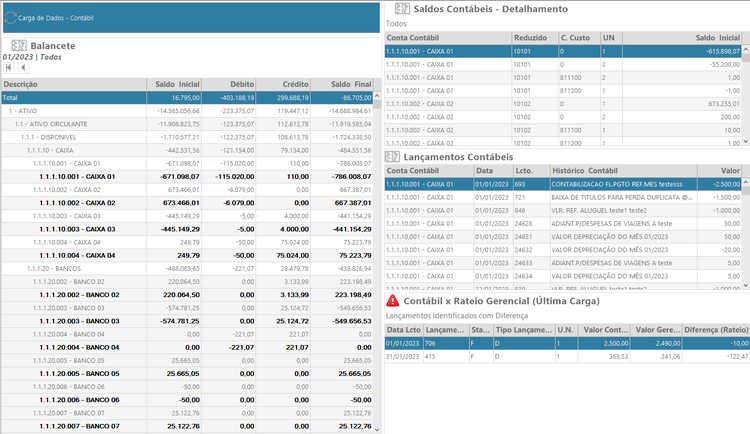This screenshot has width=750, height=434.
Task: Select bold 1.1.1.20.005 - BANCO 05 row
Action: tap(187, 374)
